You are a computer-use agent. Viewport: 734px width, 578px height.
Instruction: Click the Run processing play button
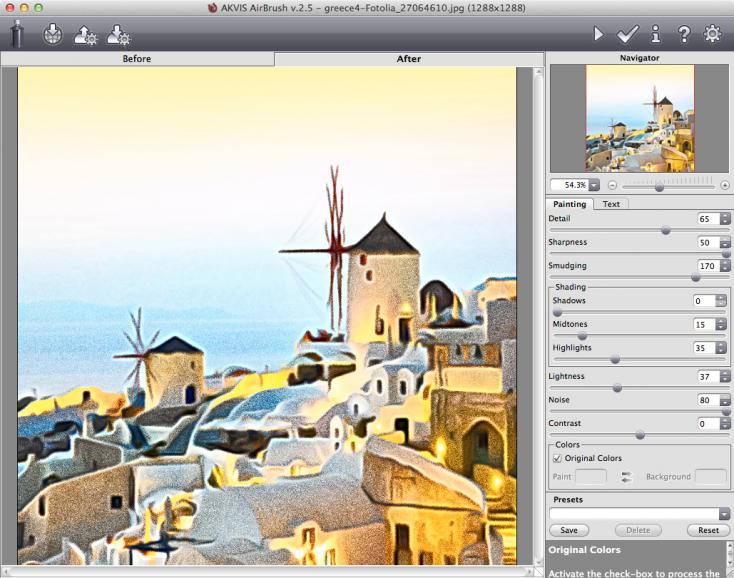click(598, 34)
